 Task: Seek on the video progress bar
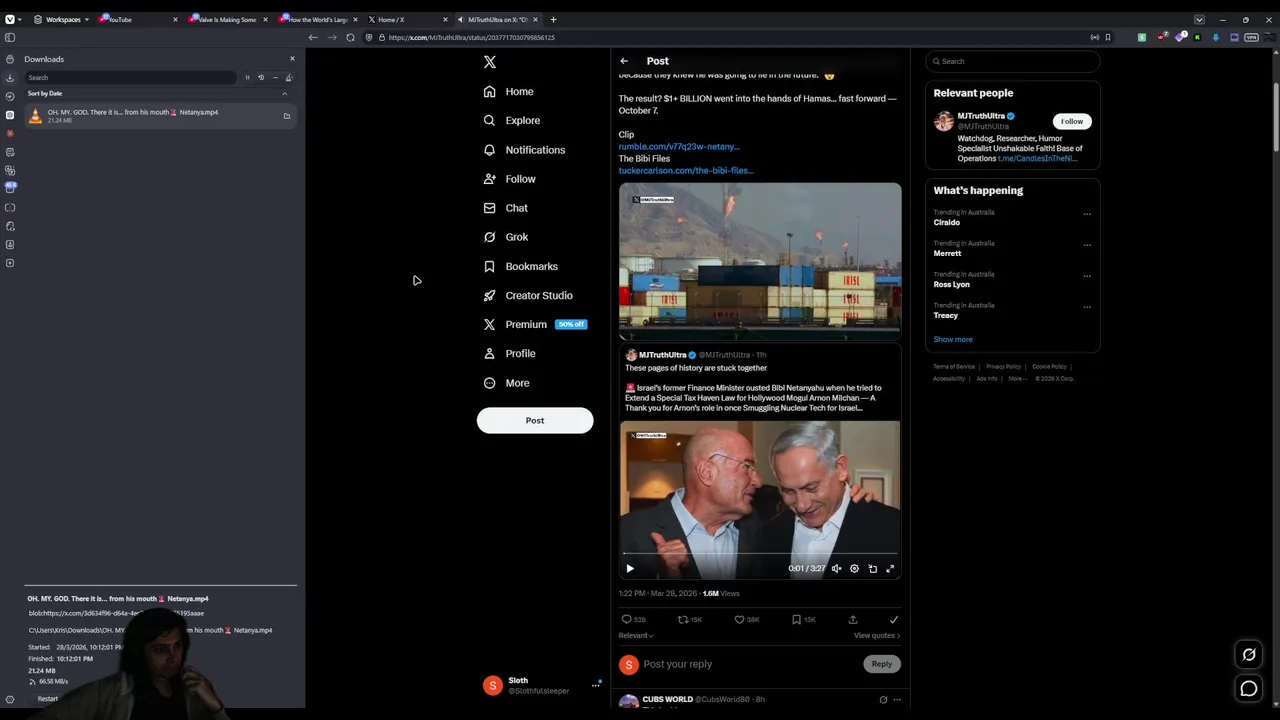tap(760, 552)
